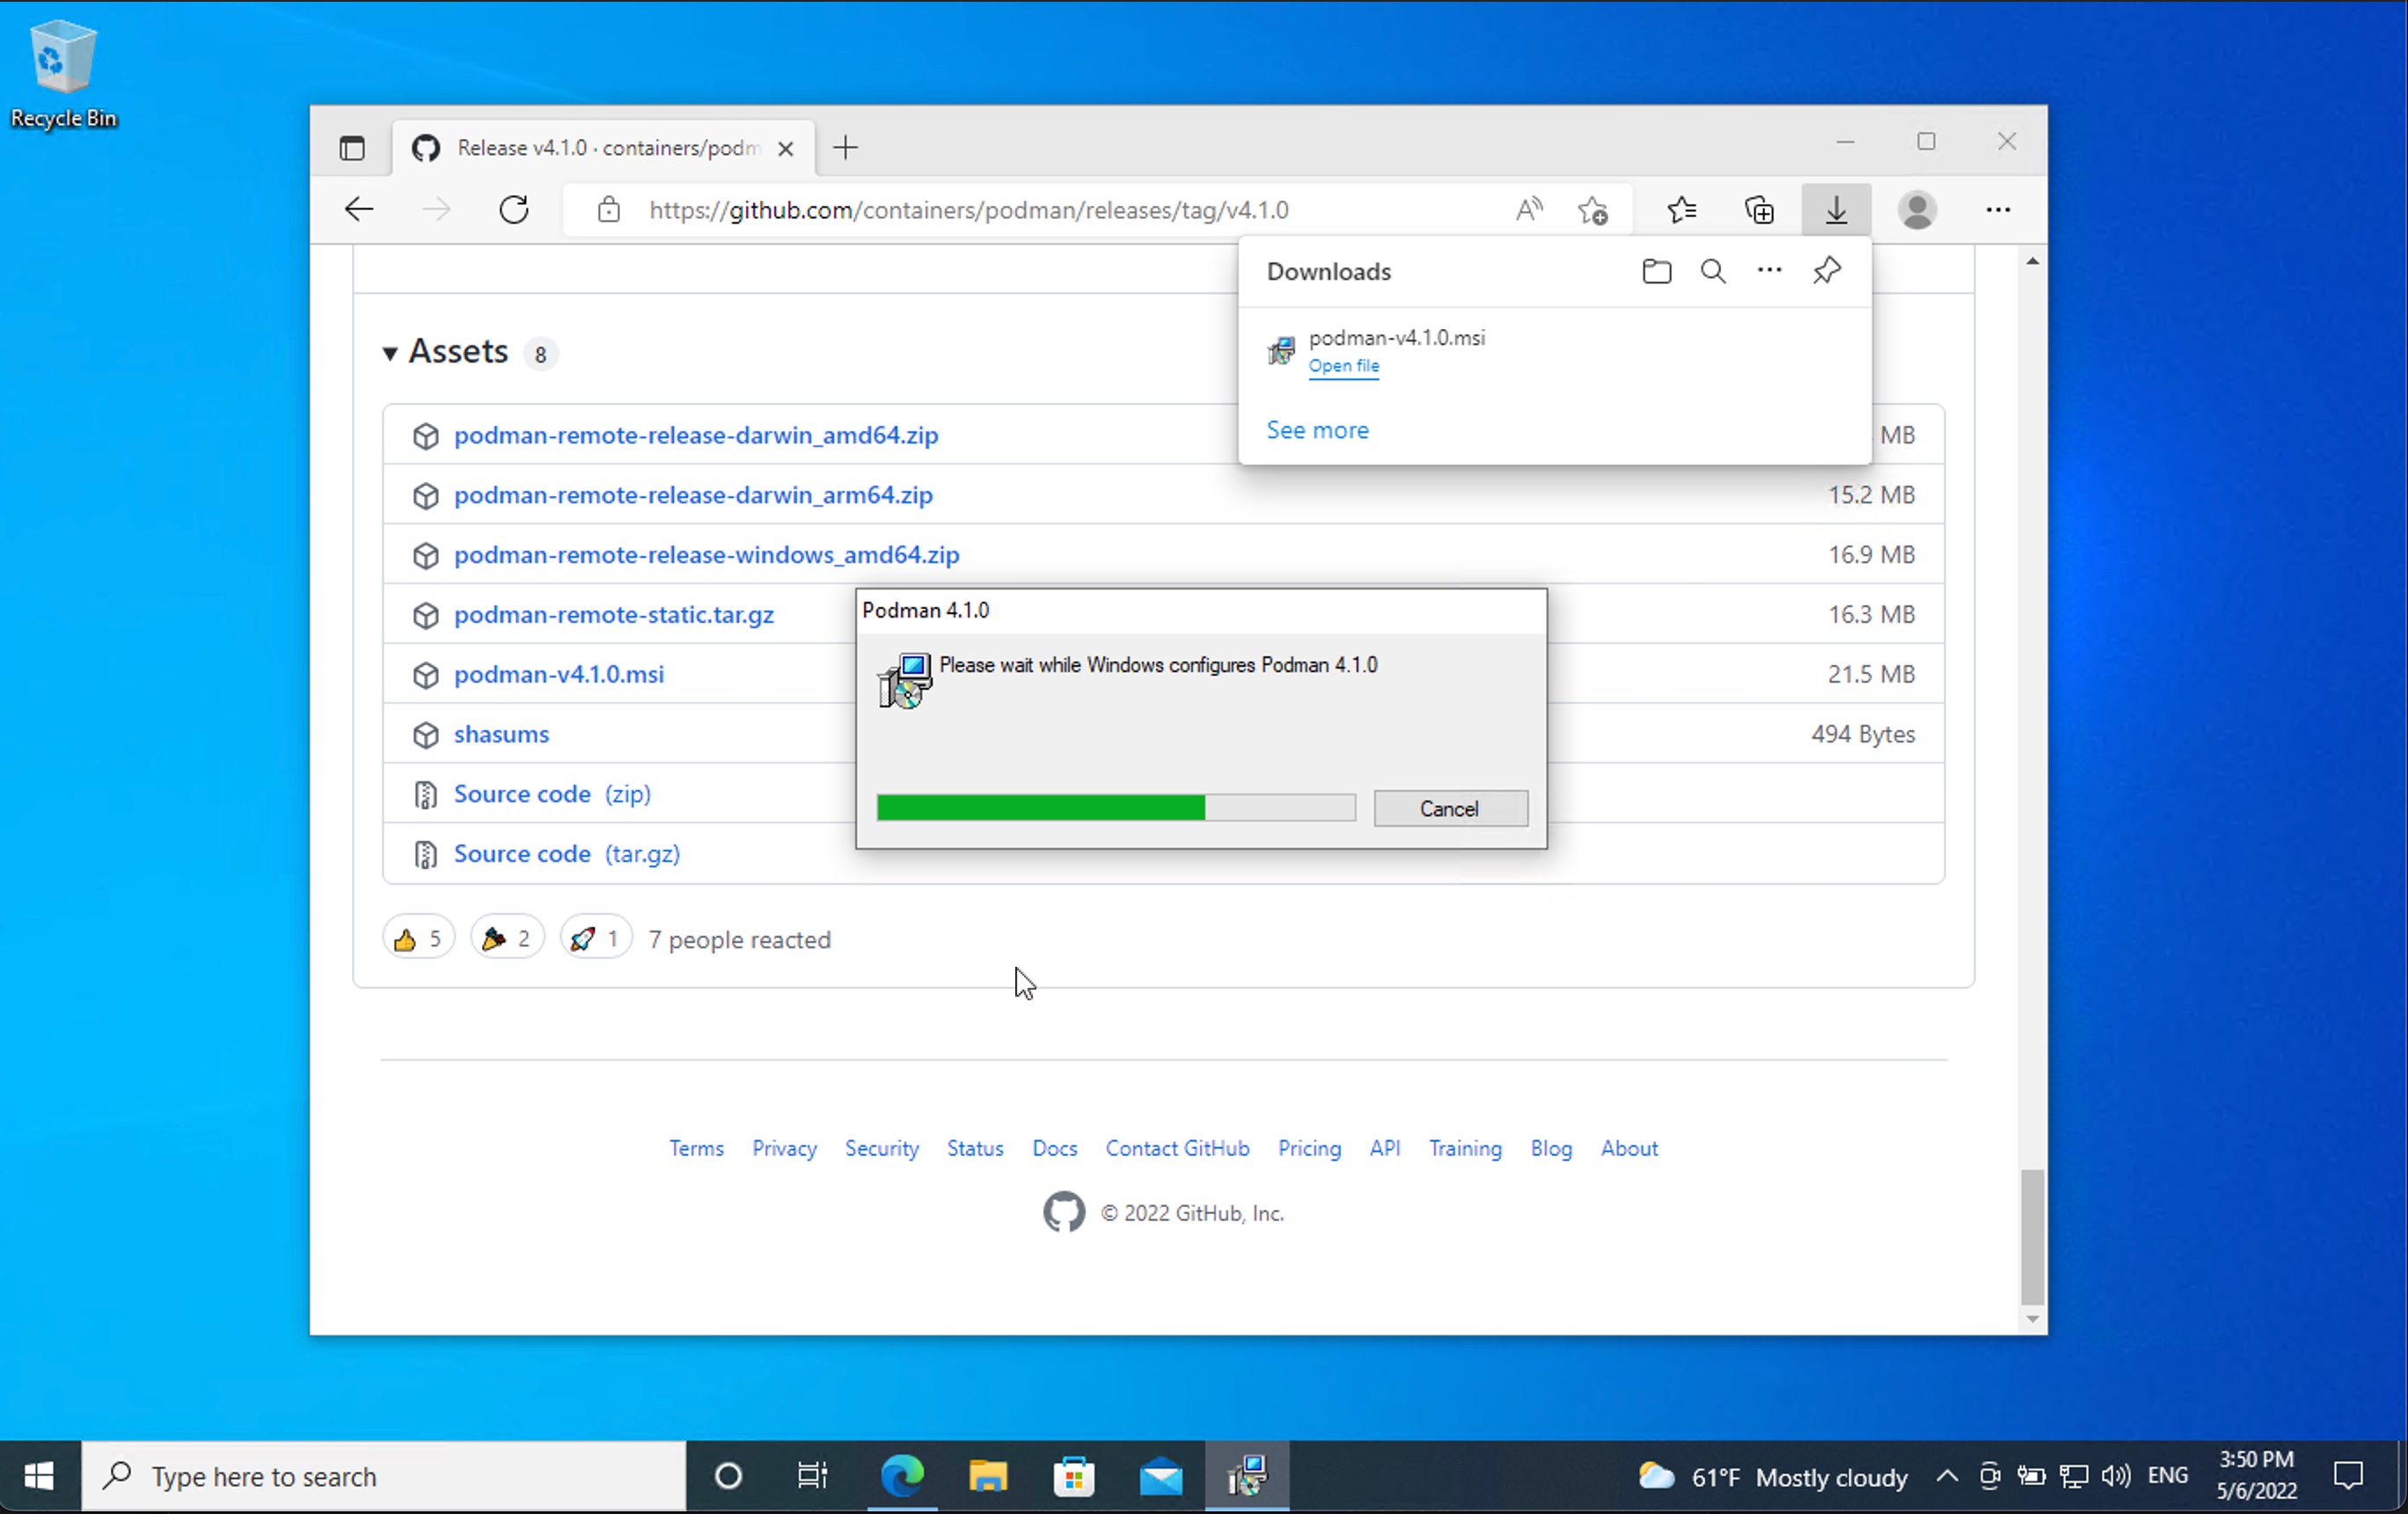Click the favorites/collections icon

1683,209
